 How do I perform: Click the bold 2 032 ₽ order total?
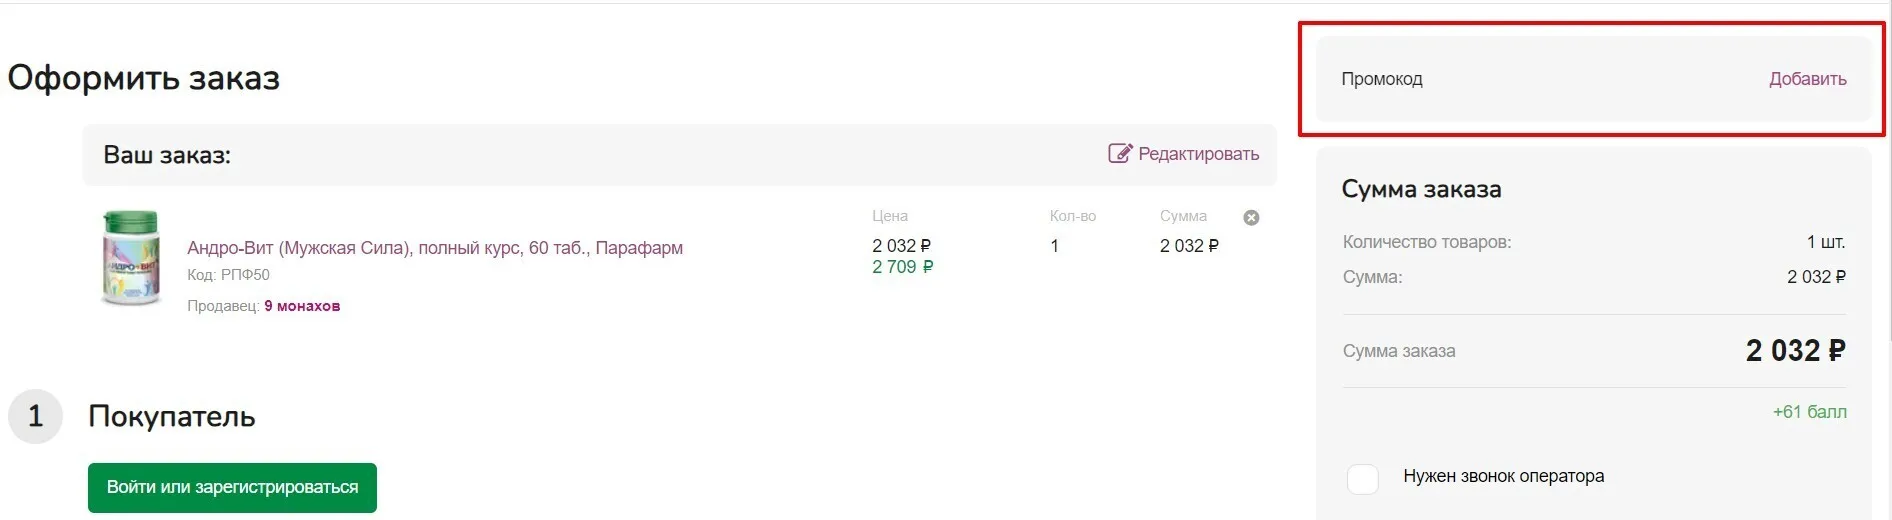[x=1795, y=351]
